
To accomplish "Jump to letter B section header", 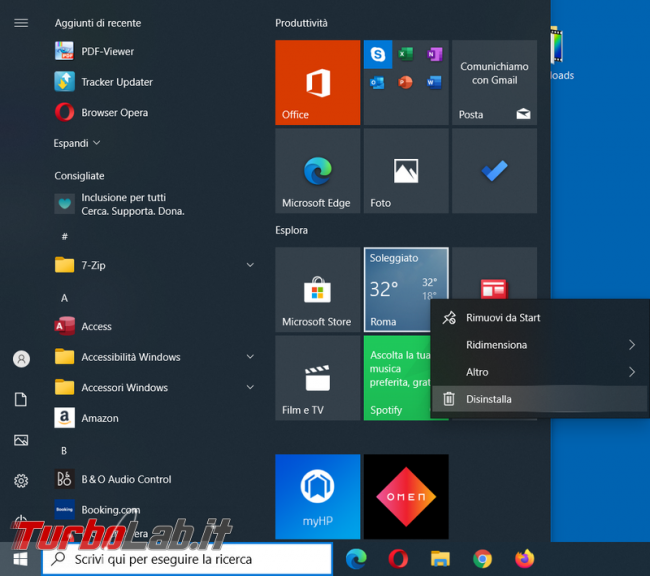I will tap(64, 451).
